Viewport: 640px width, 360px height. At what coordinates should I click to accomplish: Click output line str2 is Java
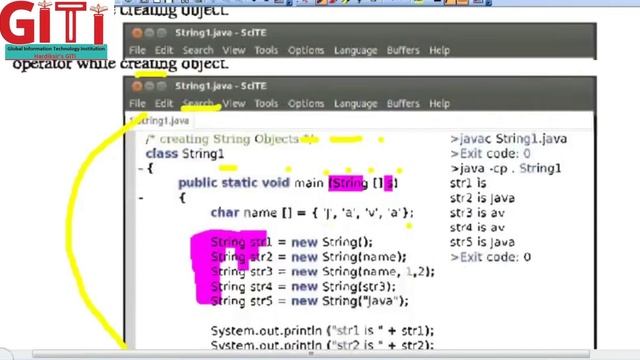click(x=482, y=198)
